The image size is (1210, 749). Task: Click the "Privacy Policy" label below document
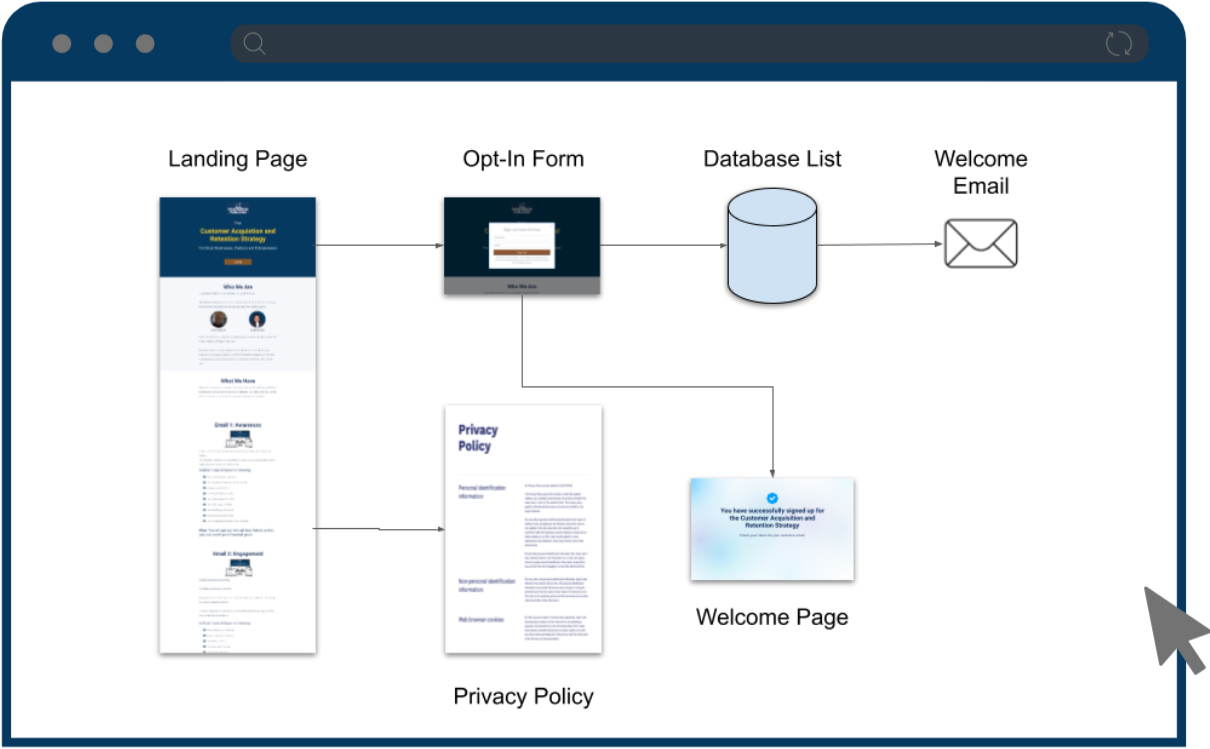tap(523, 696)
